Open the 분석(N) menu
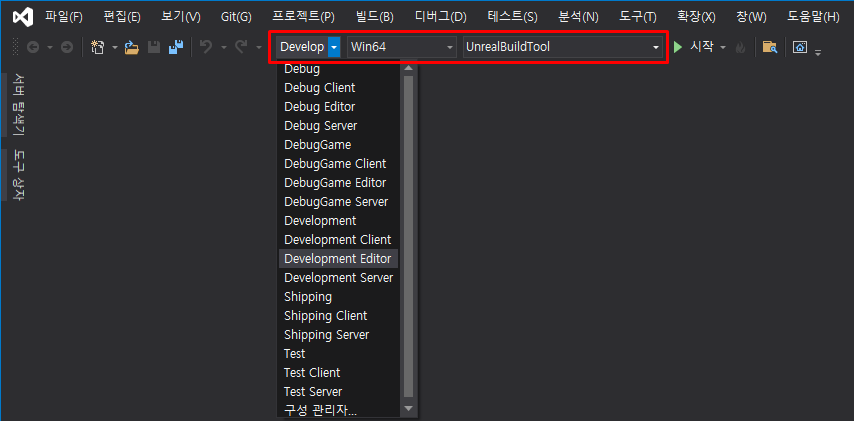Image resolution: width=854 pixels, height=421 pixels. click(x=578, y=17)
